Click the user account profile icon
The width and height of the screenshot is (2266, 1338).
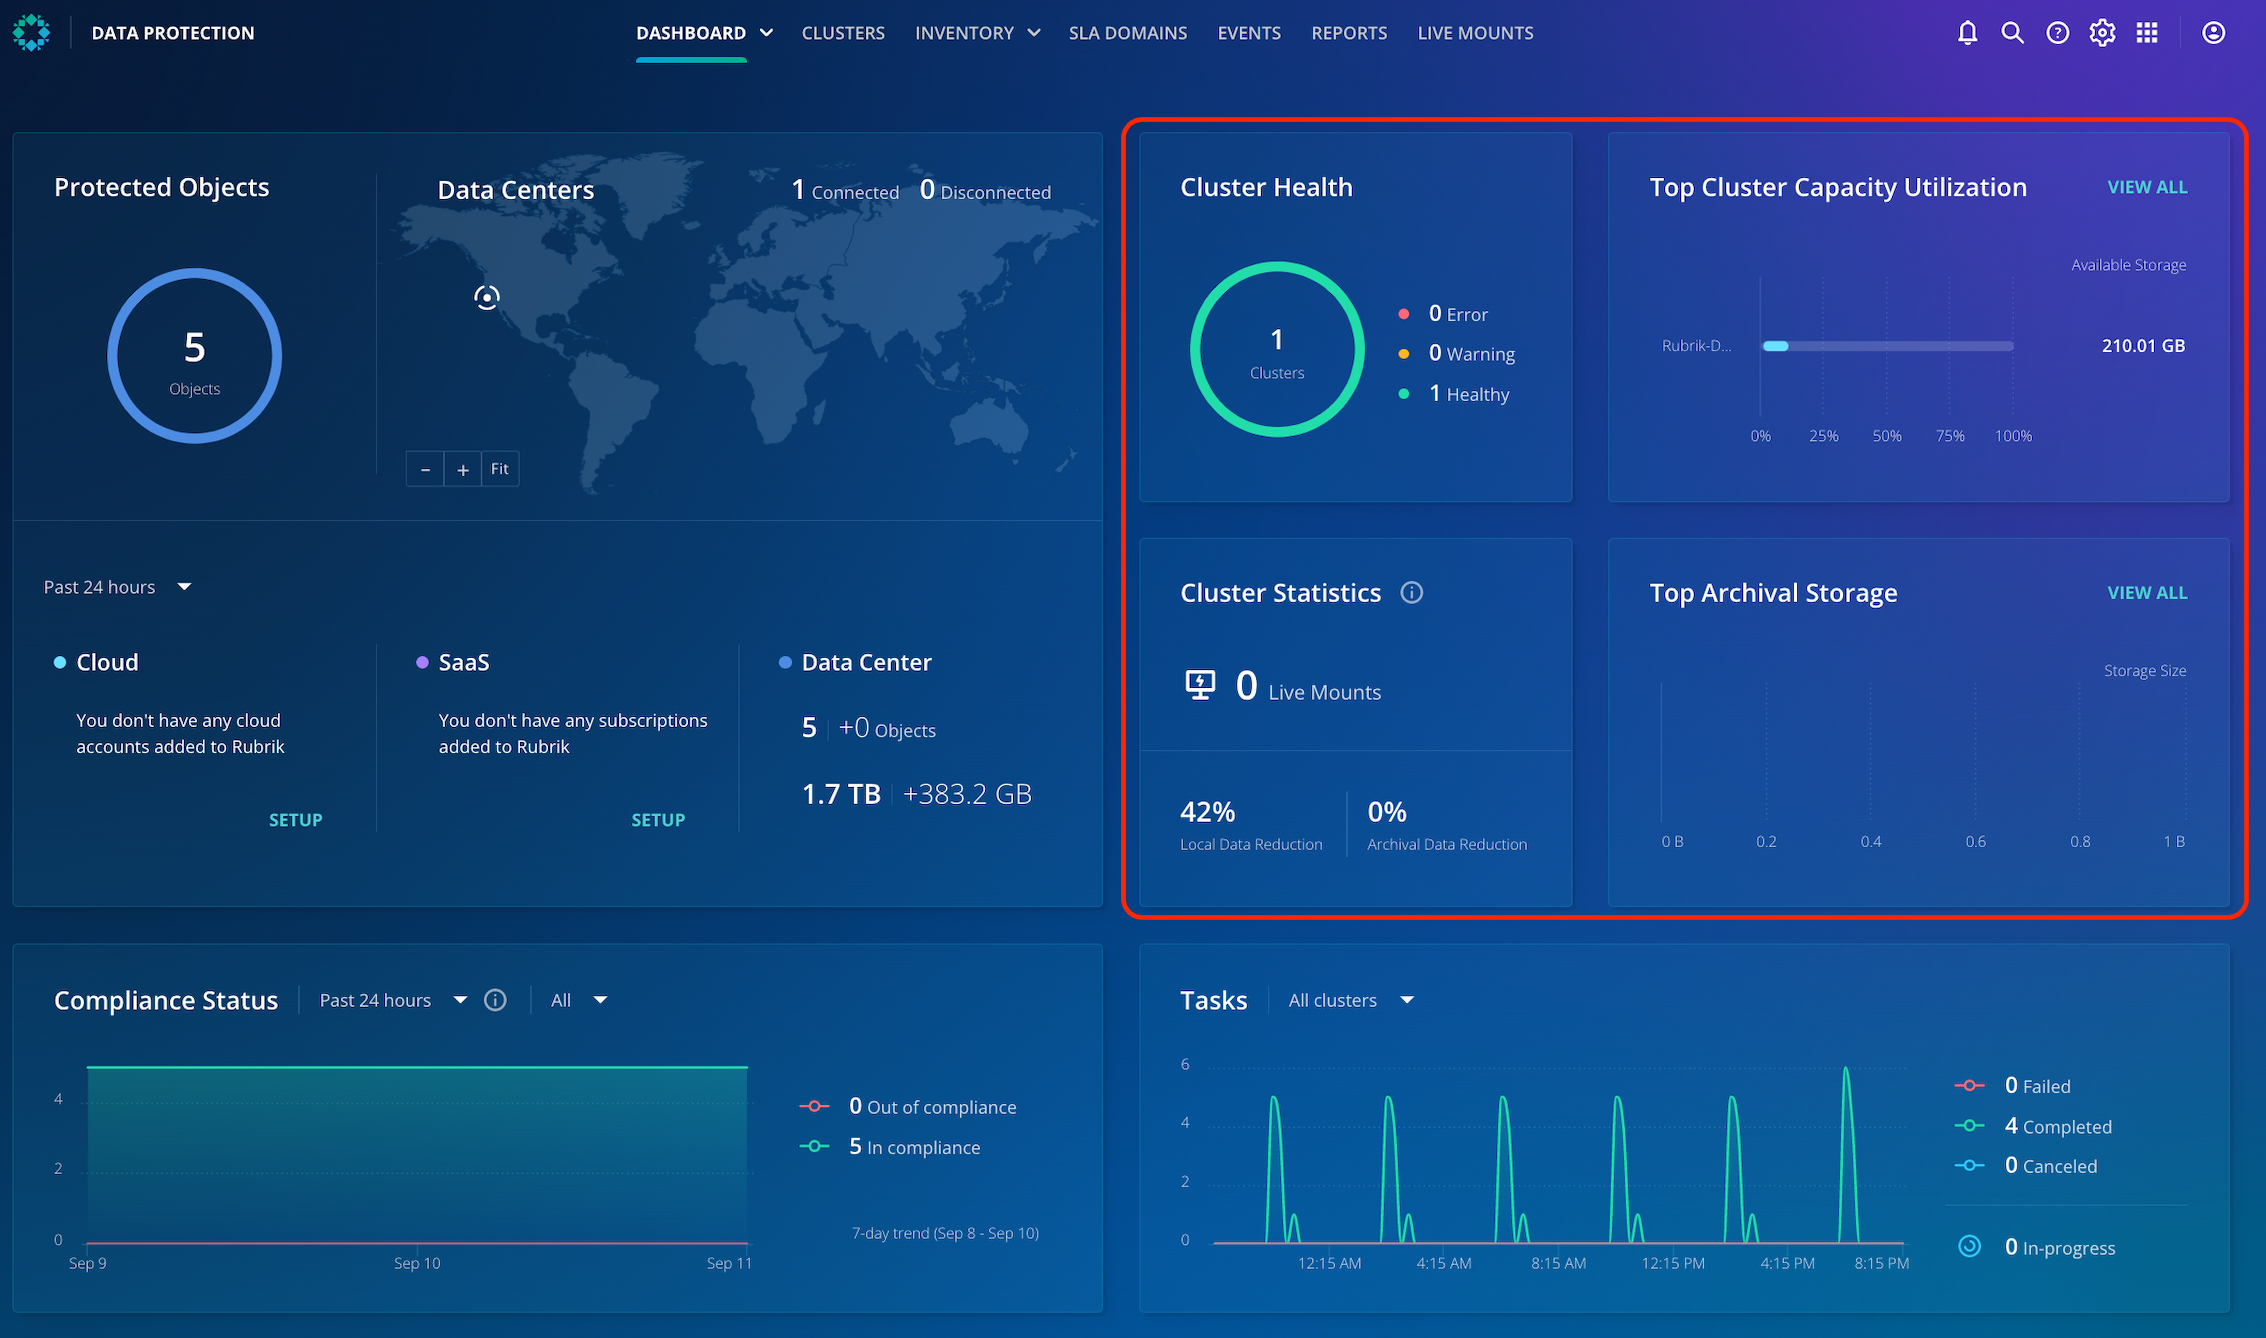click(x=2214, y=33)
